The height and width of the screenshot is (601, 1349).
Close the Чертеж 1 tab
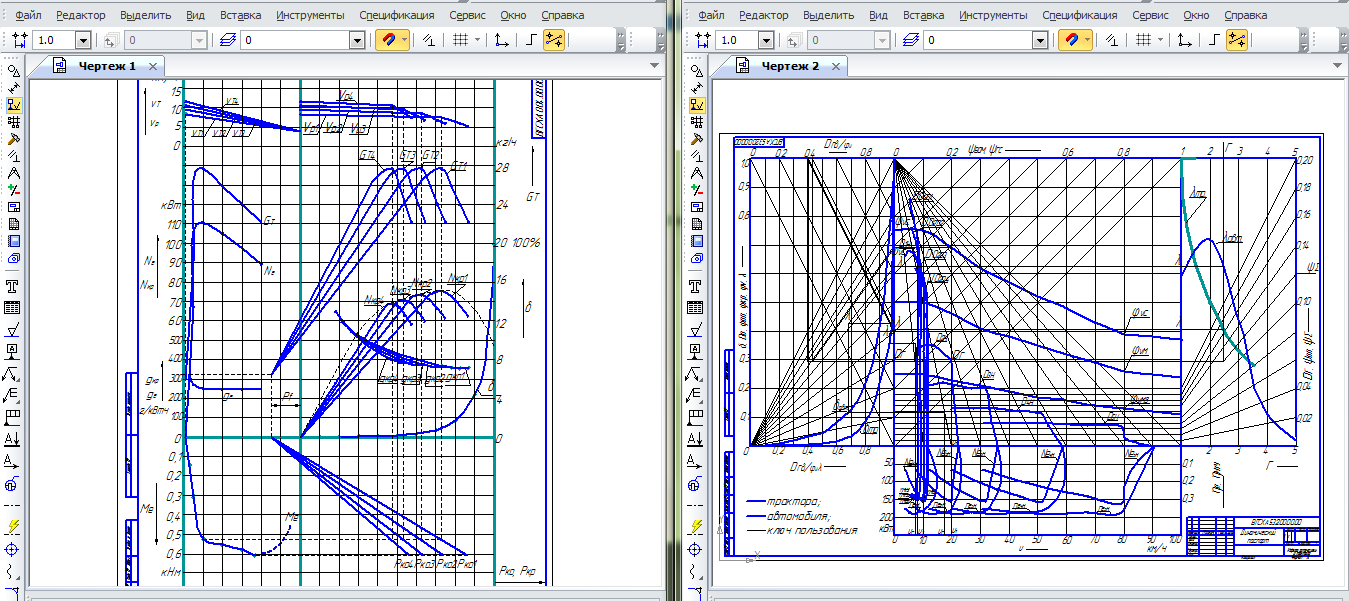click(153, 66)
